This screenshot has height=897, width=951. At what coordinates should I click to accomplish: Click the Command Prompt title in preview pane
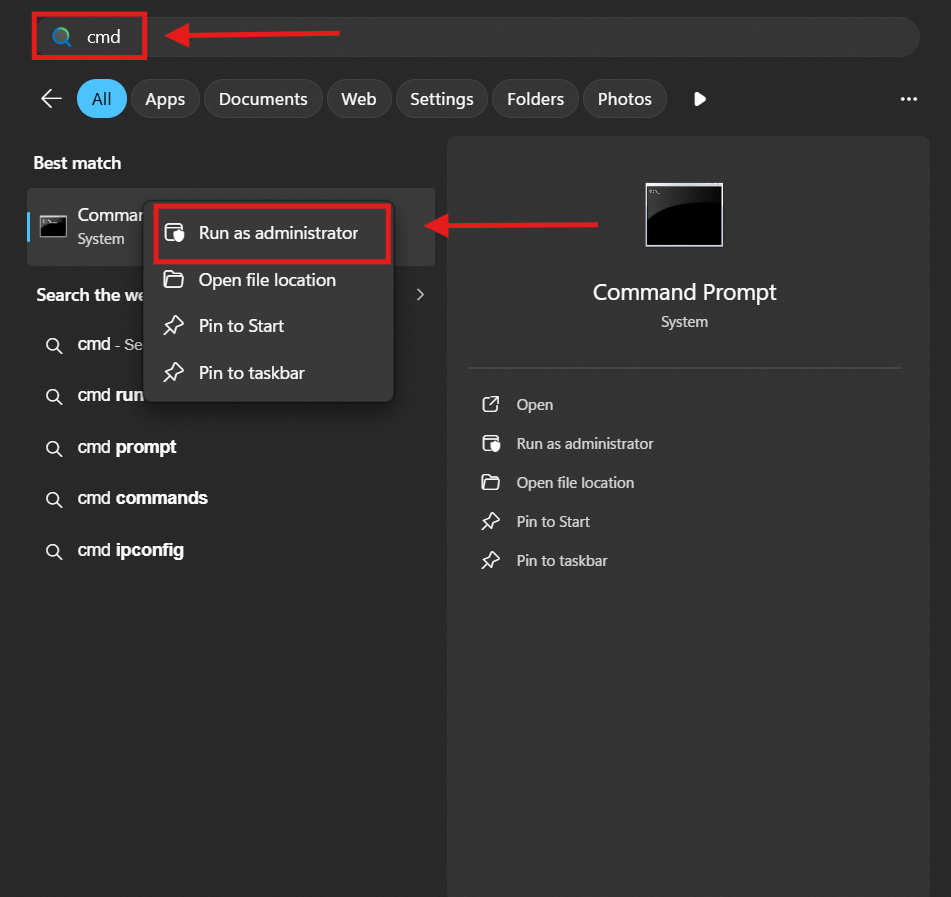(x=684, y=292)
